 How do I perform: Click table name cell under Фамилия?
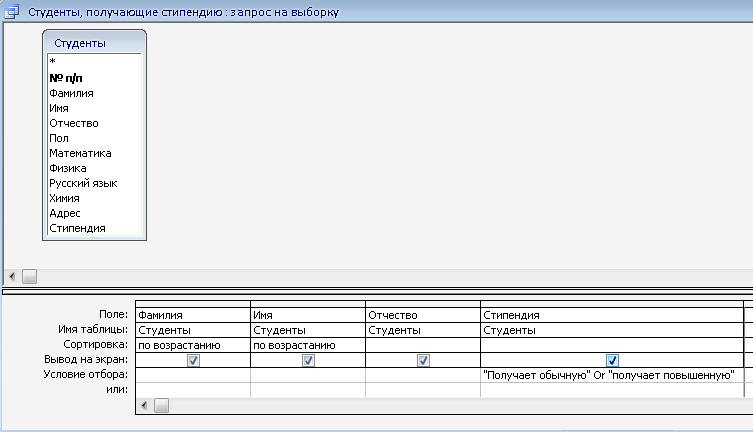pos(193,330)
